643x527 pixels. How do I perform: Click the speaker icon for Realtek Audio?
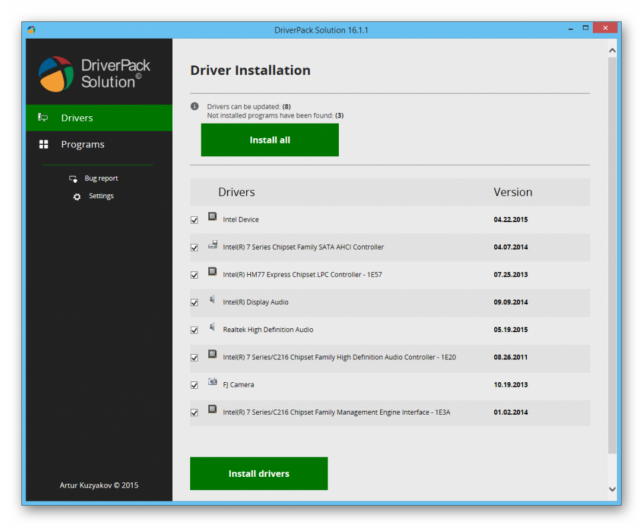(x=212, y=327)
